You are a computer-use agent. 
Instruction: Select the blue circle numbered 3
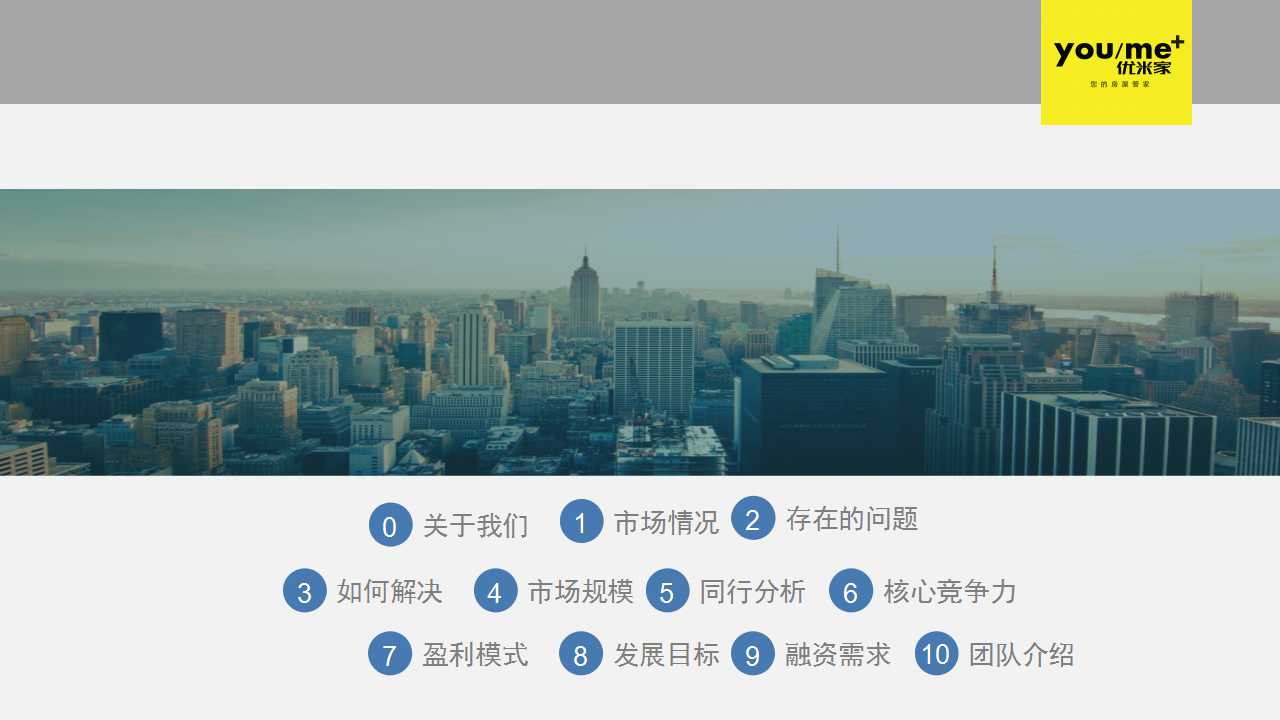click(305, 591)
